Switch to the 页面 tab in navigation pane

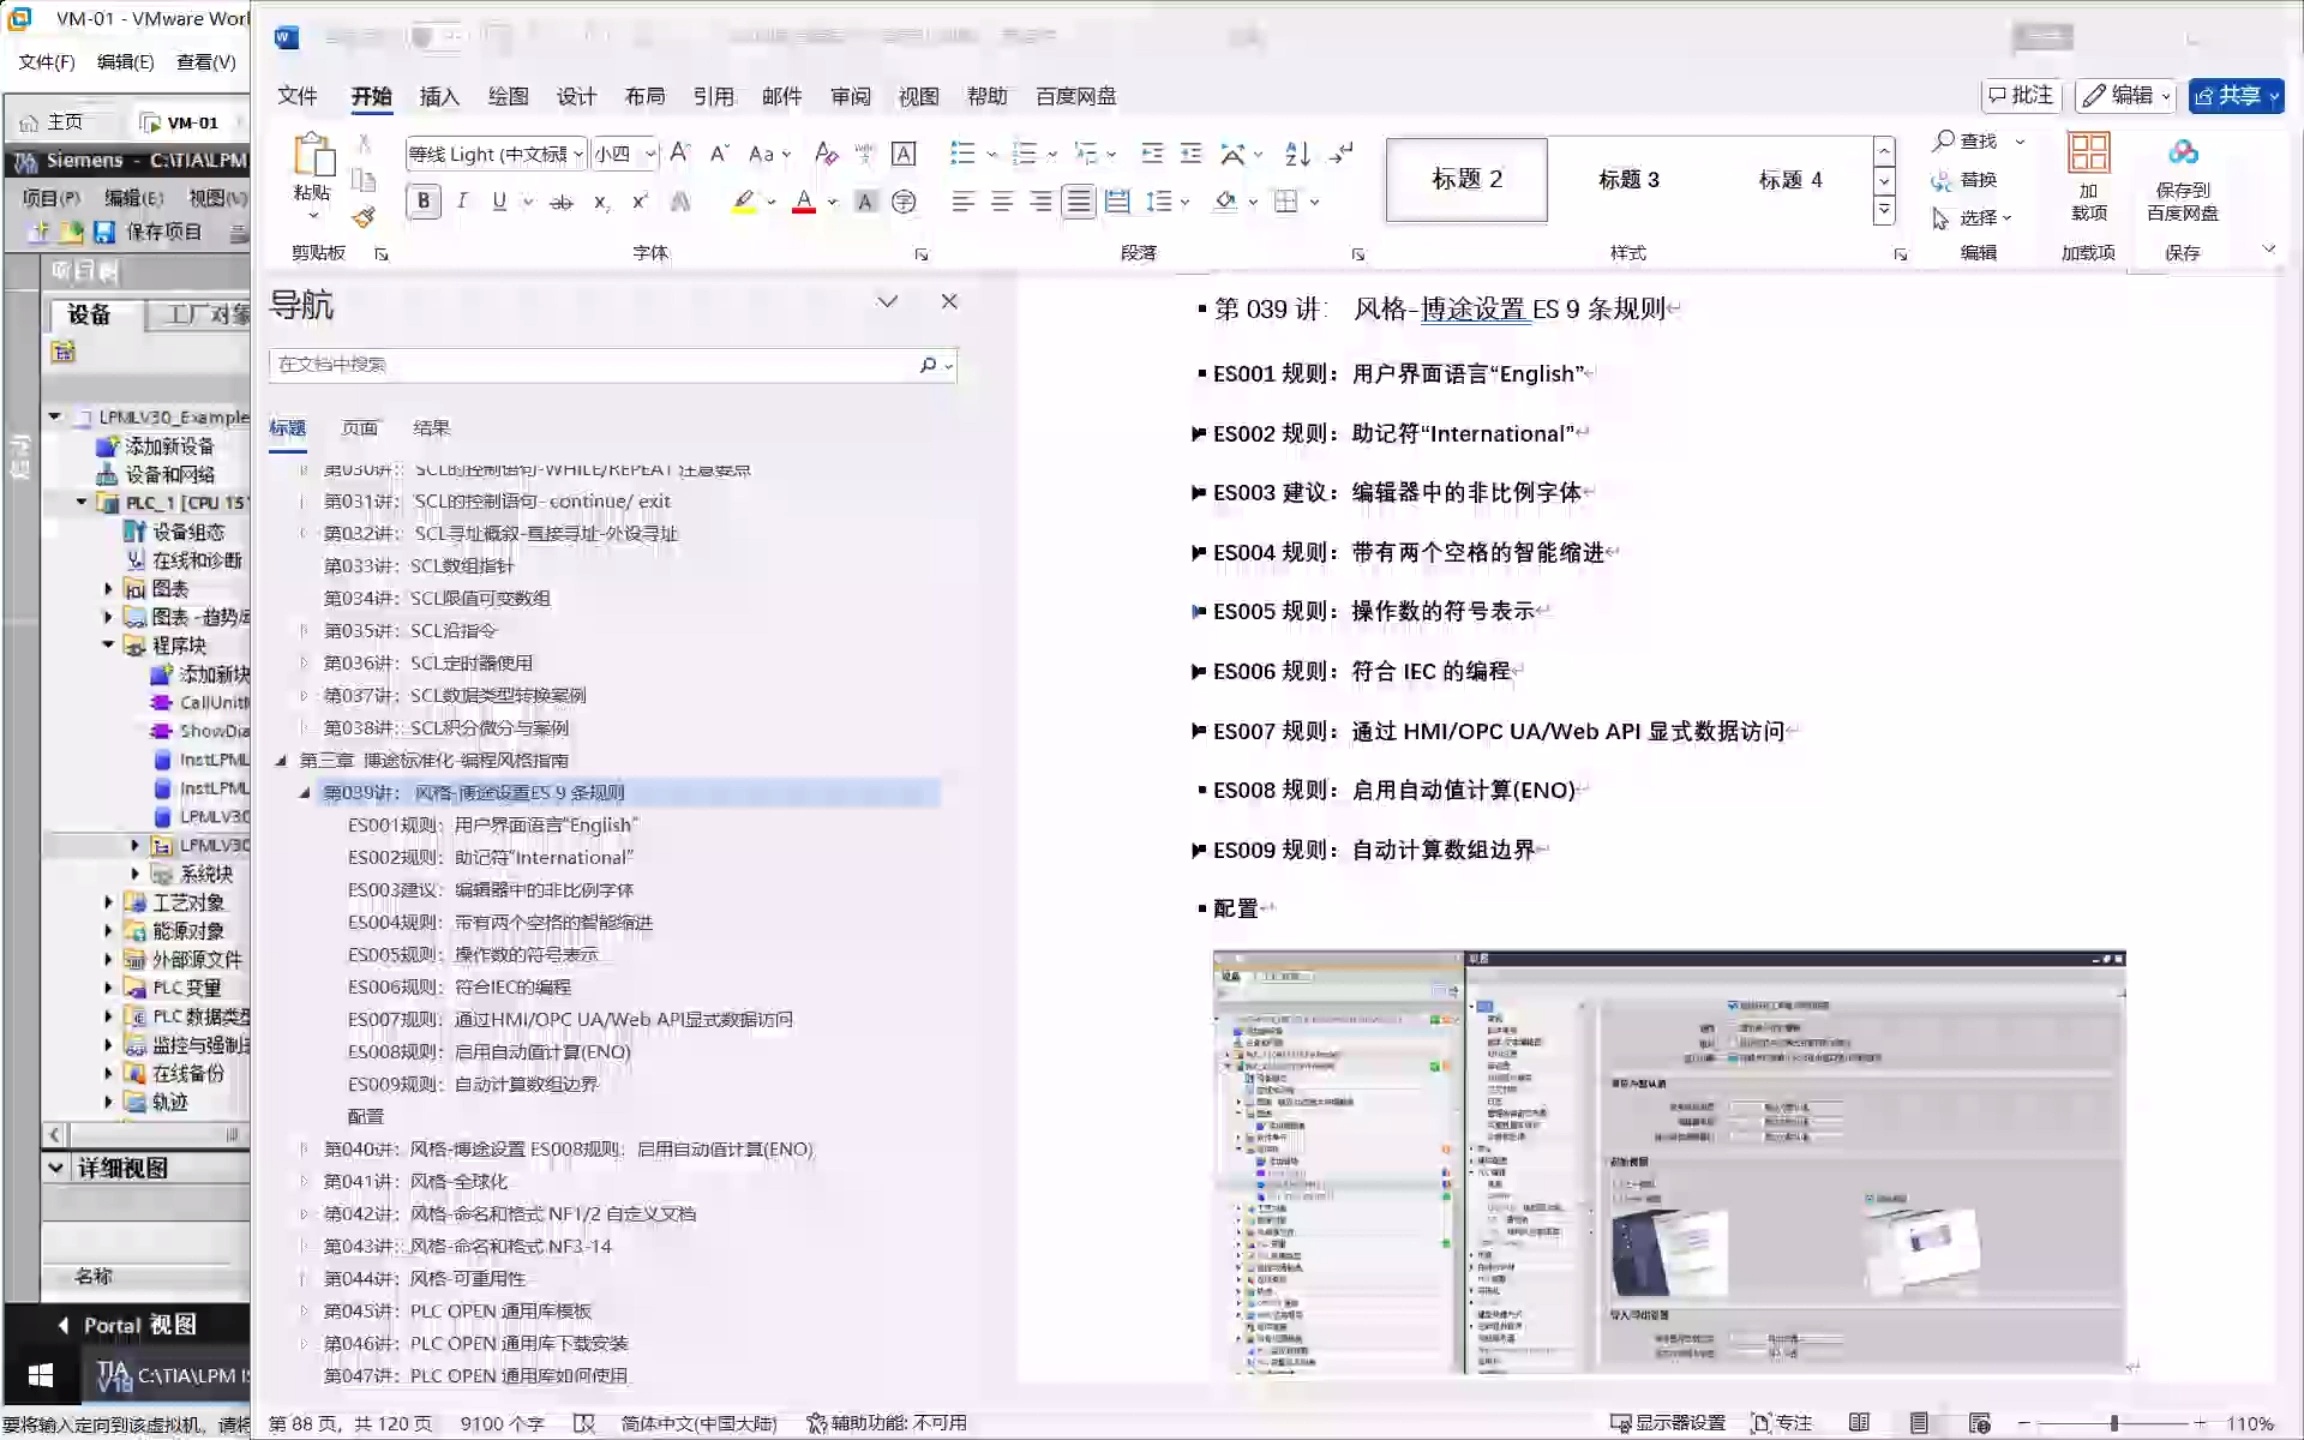point(359,428)
